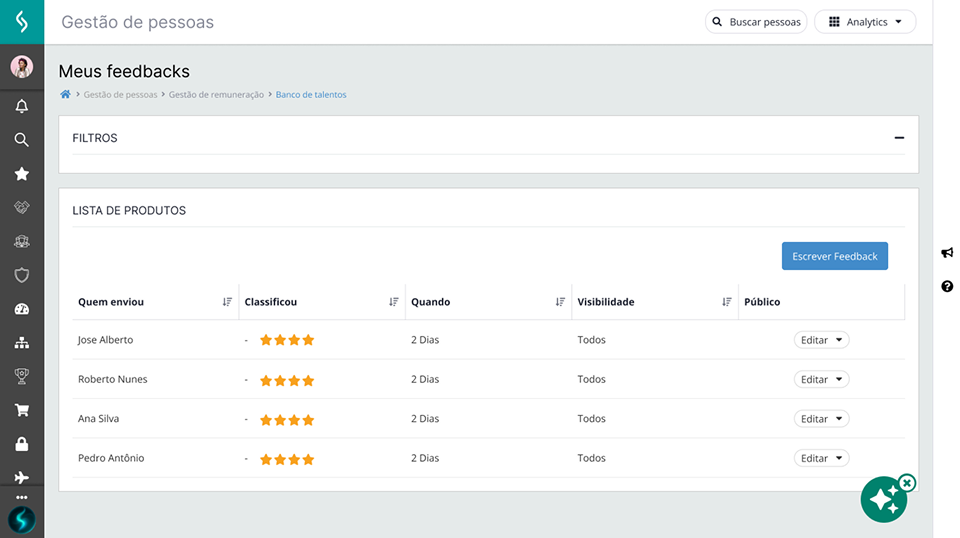Click the help question mark icon
Image resolution: width=960 pixels, height=538 pixels.
(x=947, y=287)
